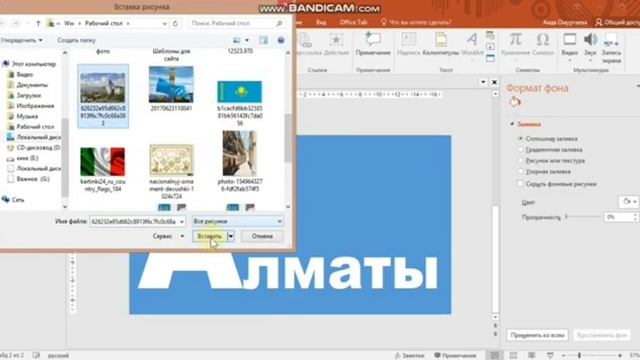The height and width of the screenshot is (360, 640).
Task: Select Сплошная заливка radio option
Action: (x=520, y=139)
